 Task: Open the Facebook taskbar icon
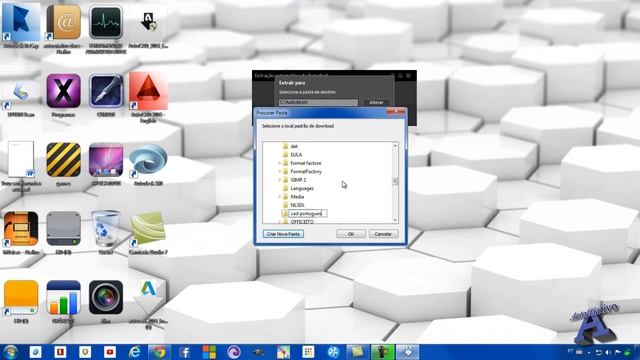(184, 352)
